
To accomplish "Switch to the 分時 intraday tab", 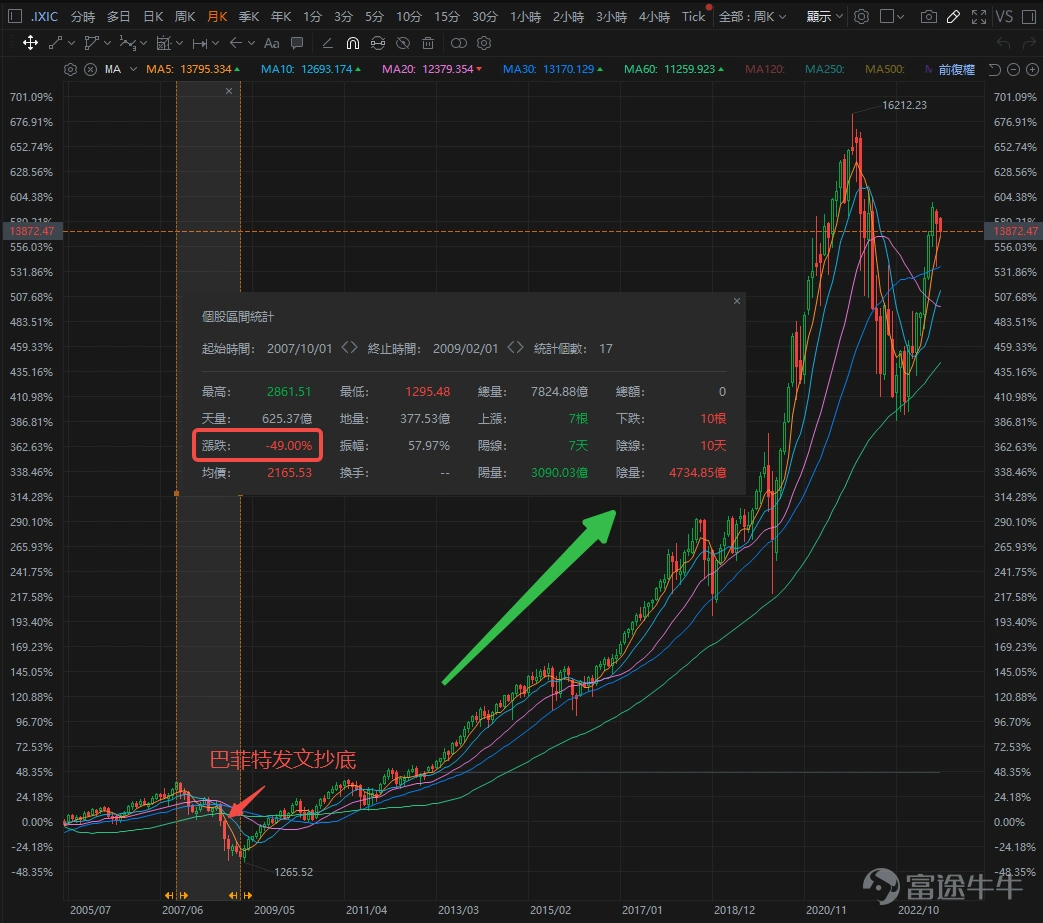I will click(x=83, y=17).
